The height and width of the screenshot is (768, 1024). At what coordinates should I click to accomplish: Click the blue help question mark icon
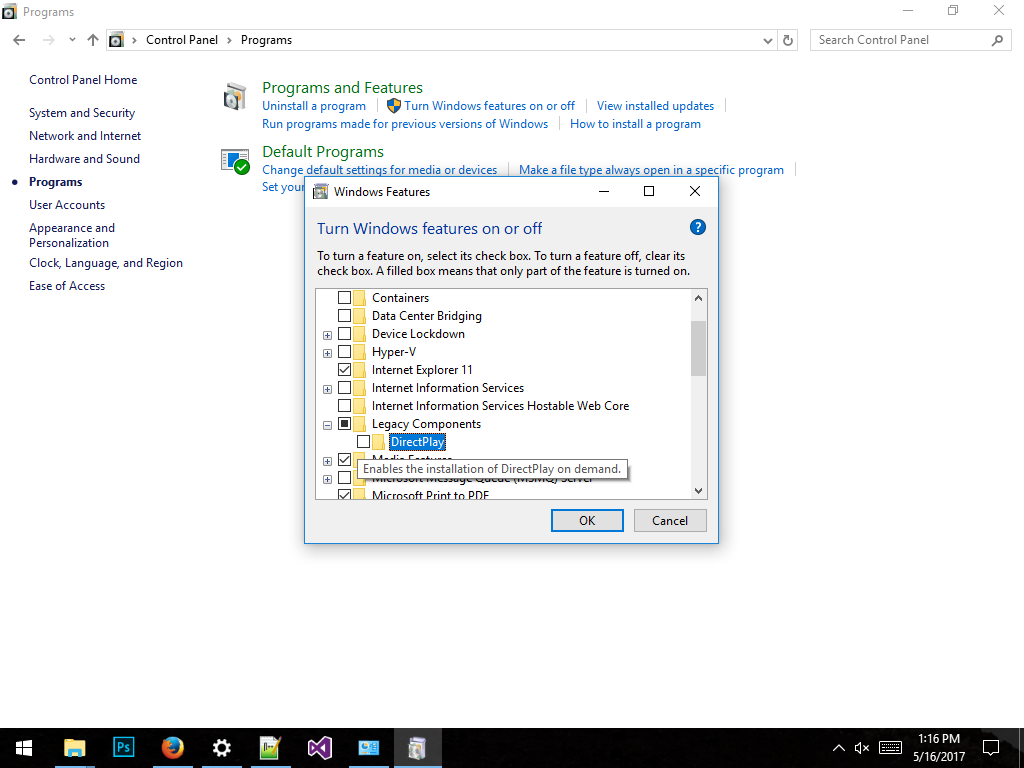coord(698,227)
